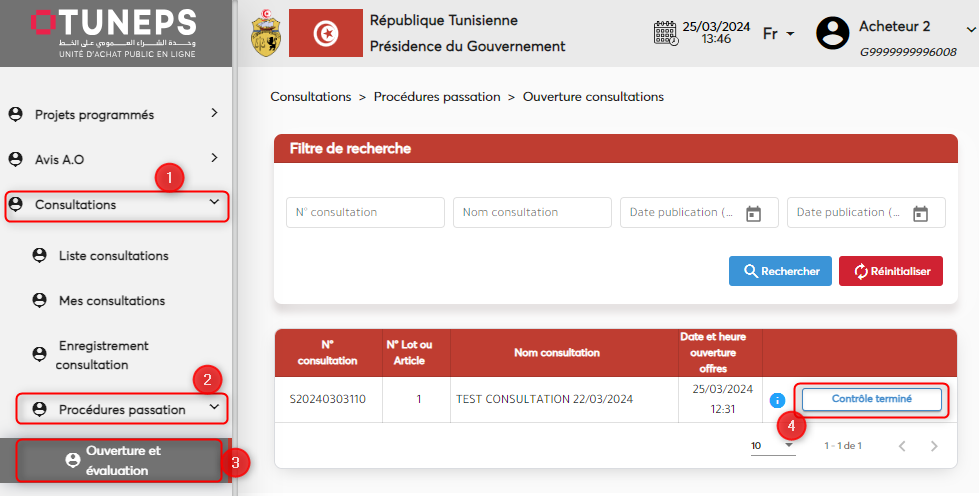Image resolution: width=979 pixels, height=496 pixels.
Task: Collapse the Consultations menu
Action: pos(116,205)
